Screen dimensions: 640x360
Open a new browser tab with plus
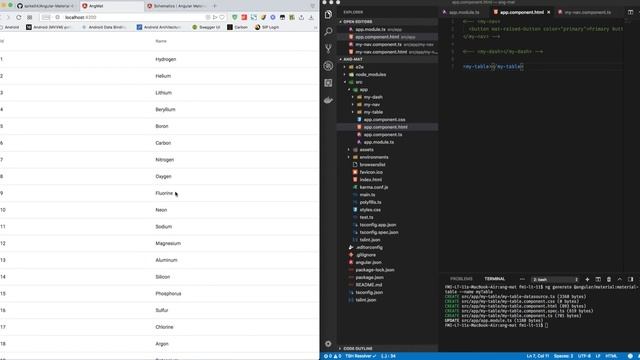[215, 6]
